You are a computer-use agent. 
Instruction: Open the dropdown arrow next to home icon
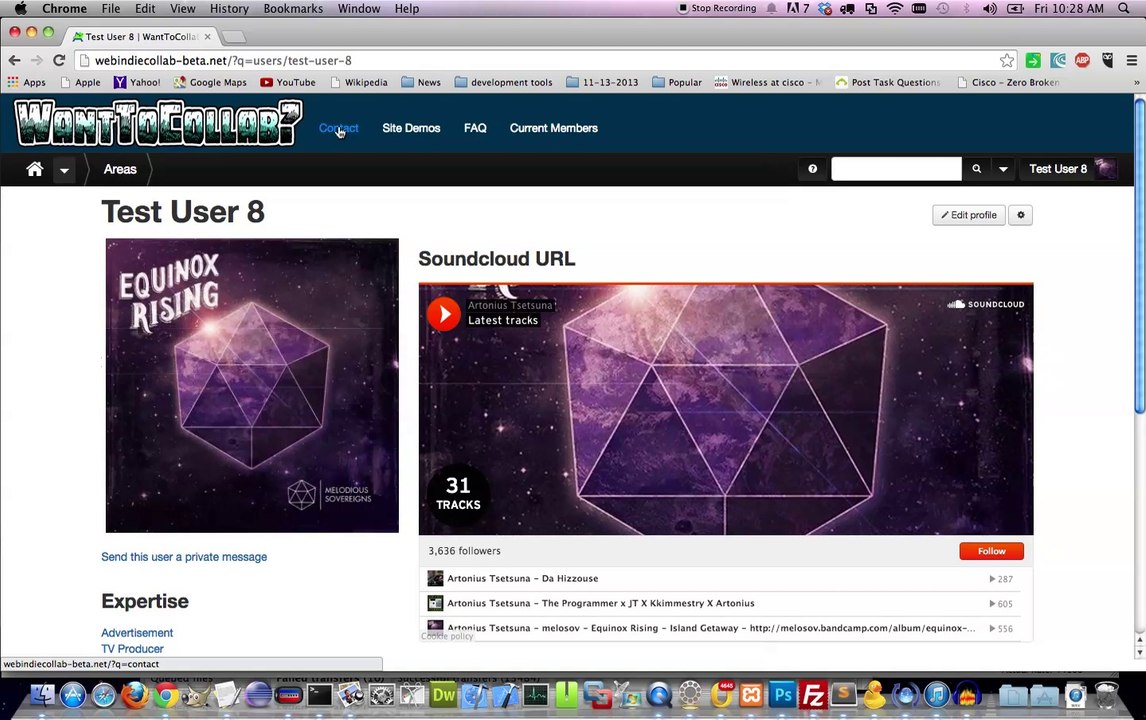pos(64,170)
